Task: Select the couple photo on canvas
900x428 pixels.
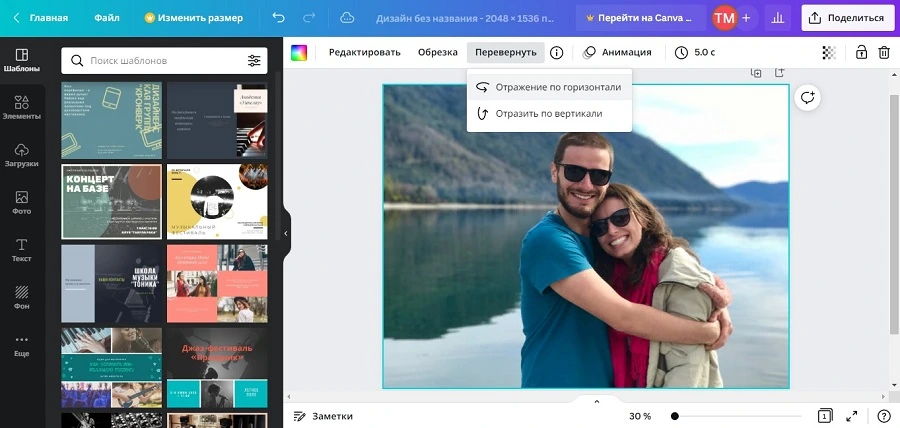Action: [x=585, y=236]
